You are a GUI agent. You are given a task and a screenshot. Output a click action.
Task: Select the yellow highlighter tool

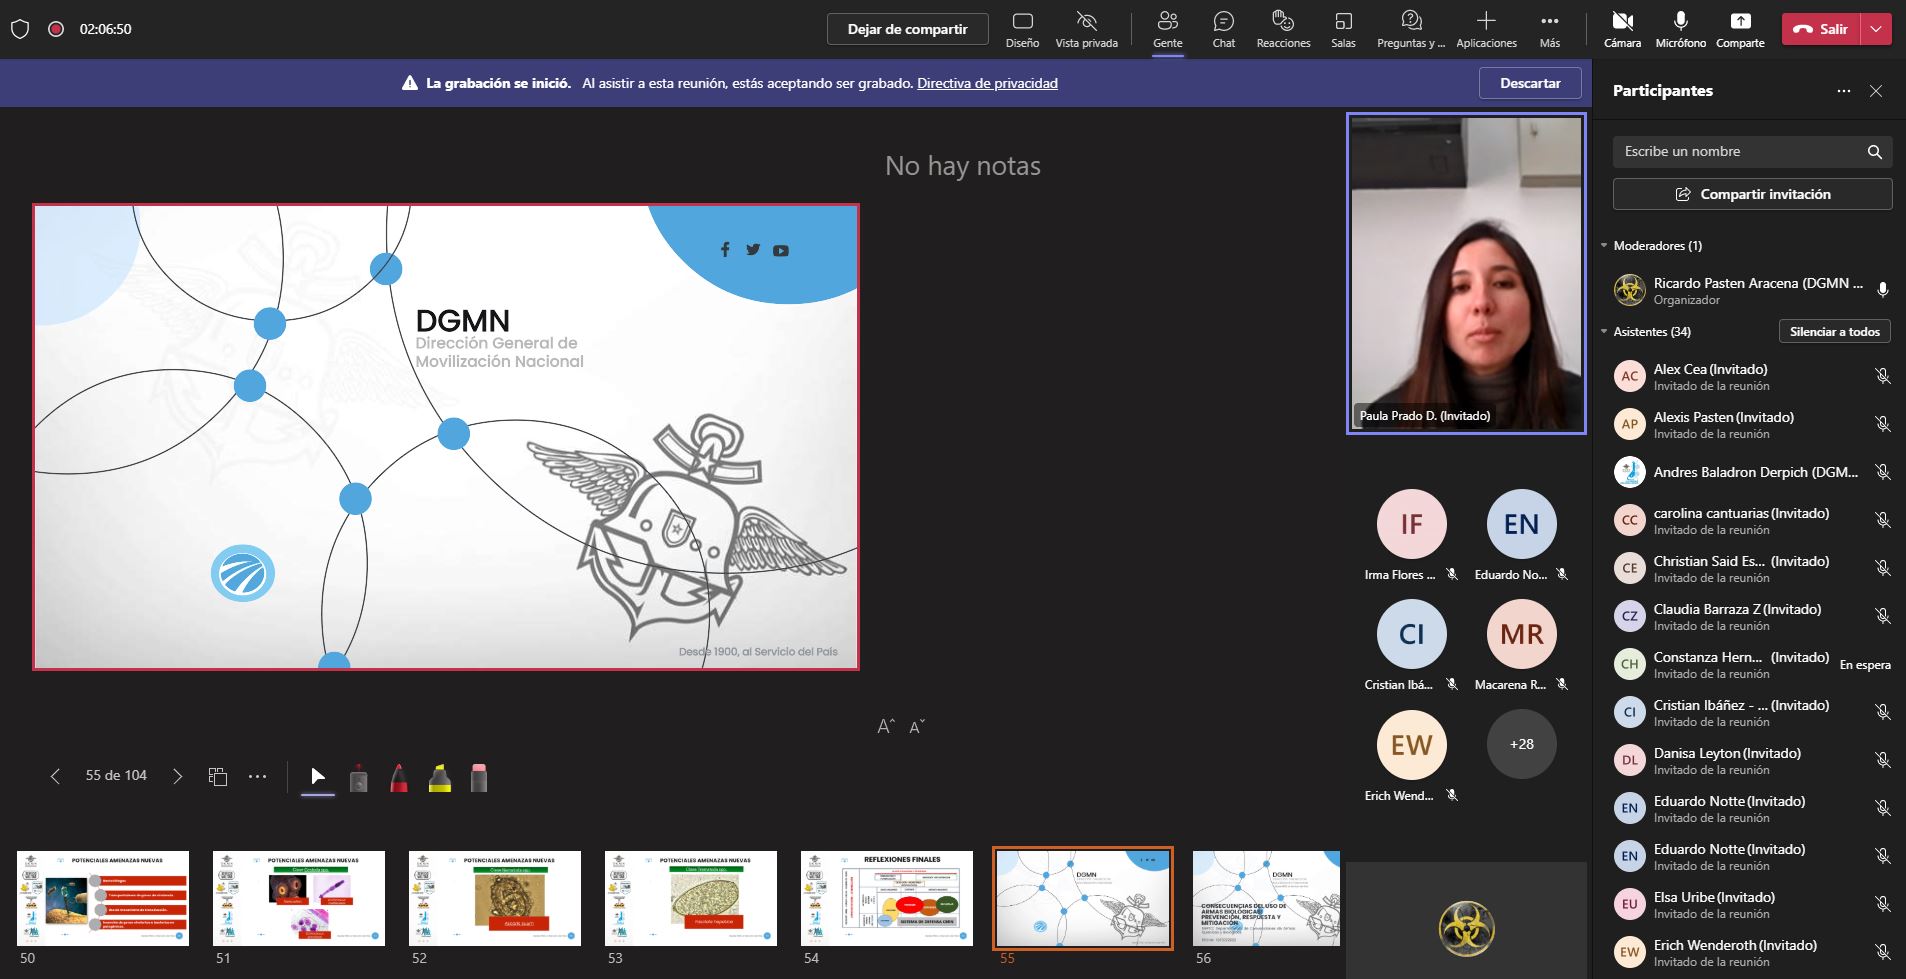pos(439,778)
